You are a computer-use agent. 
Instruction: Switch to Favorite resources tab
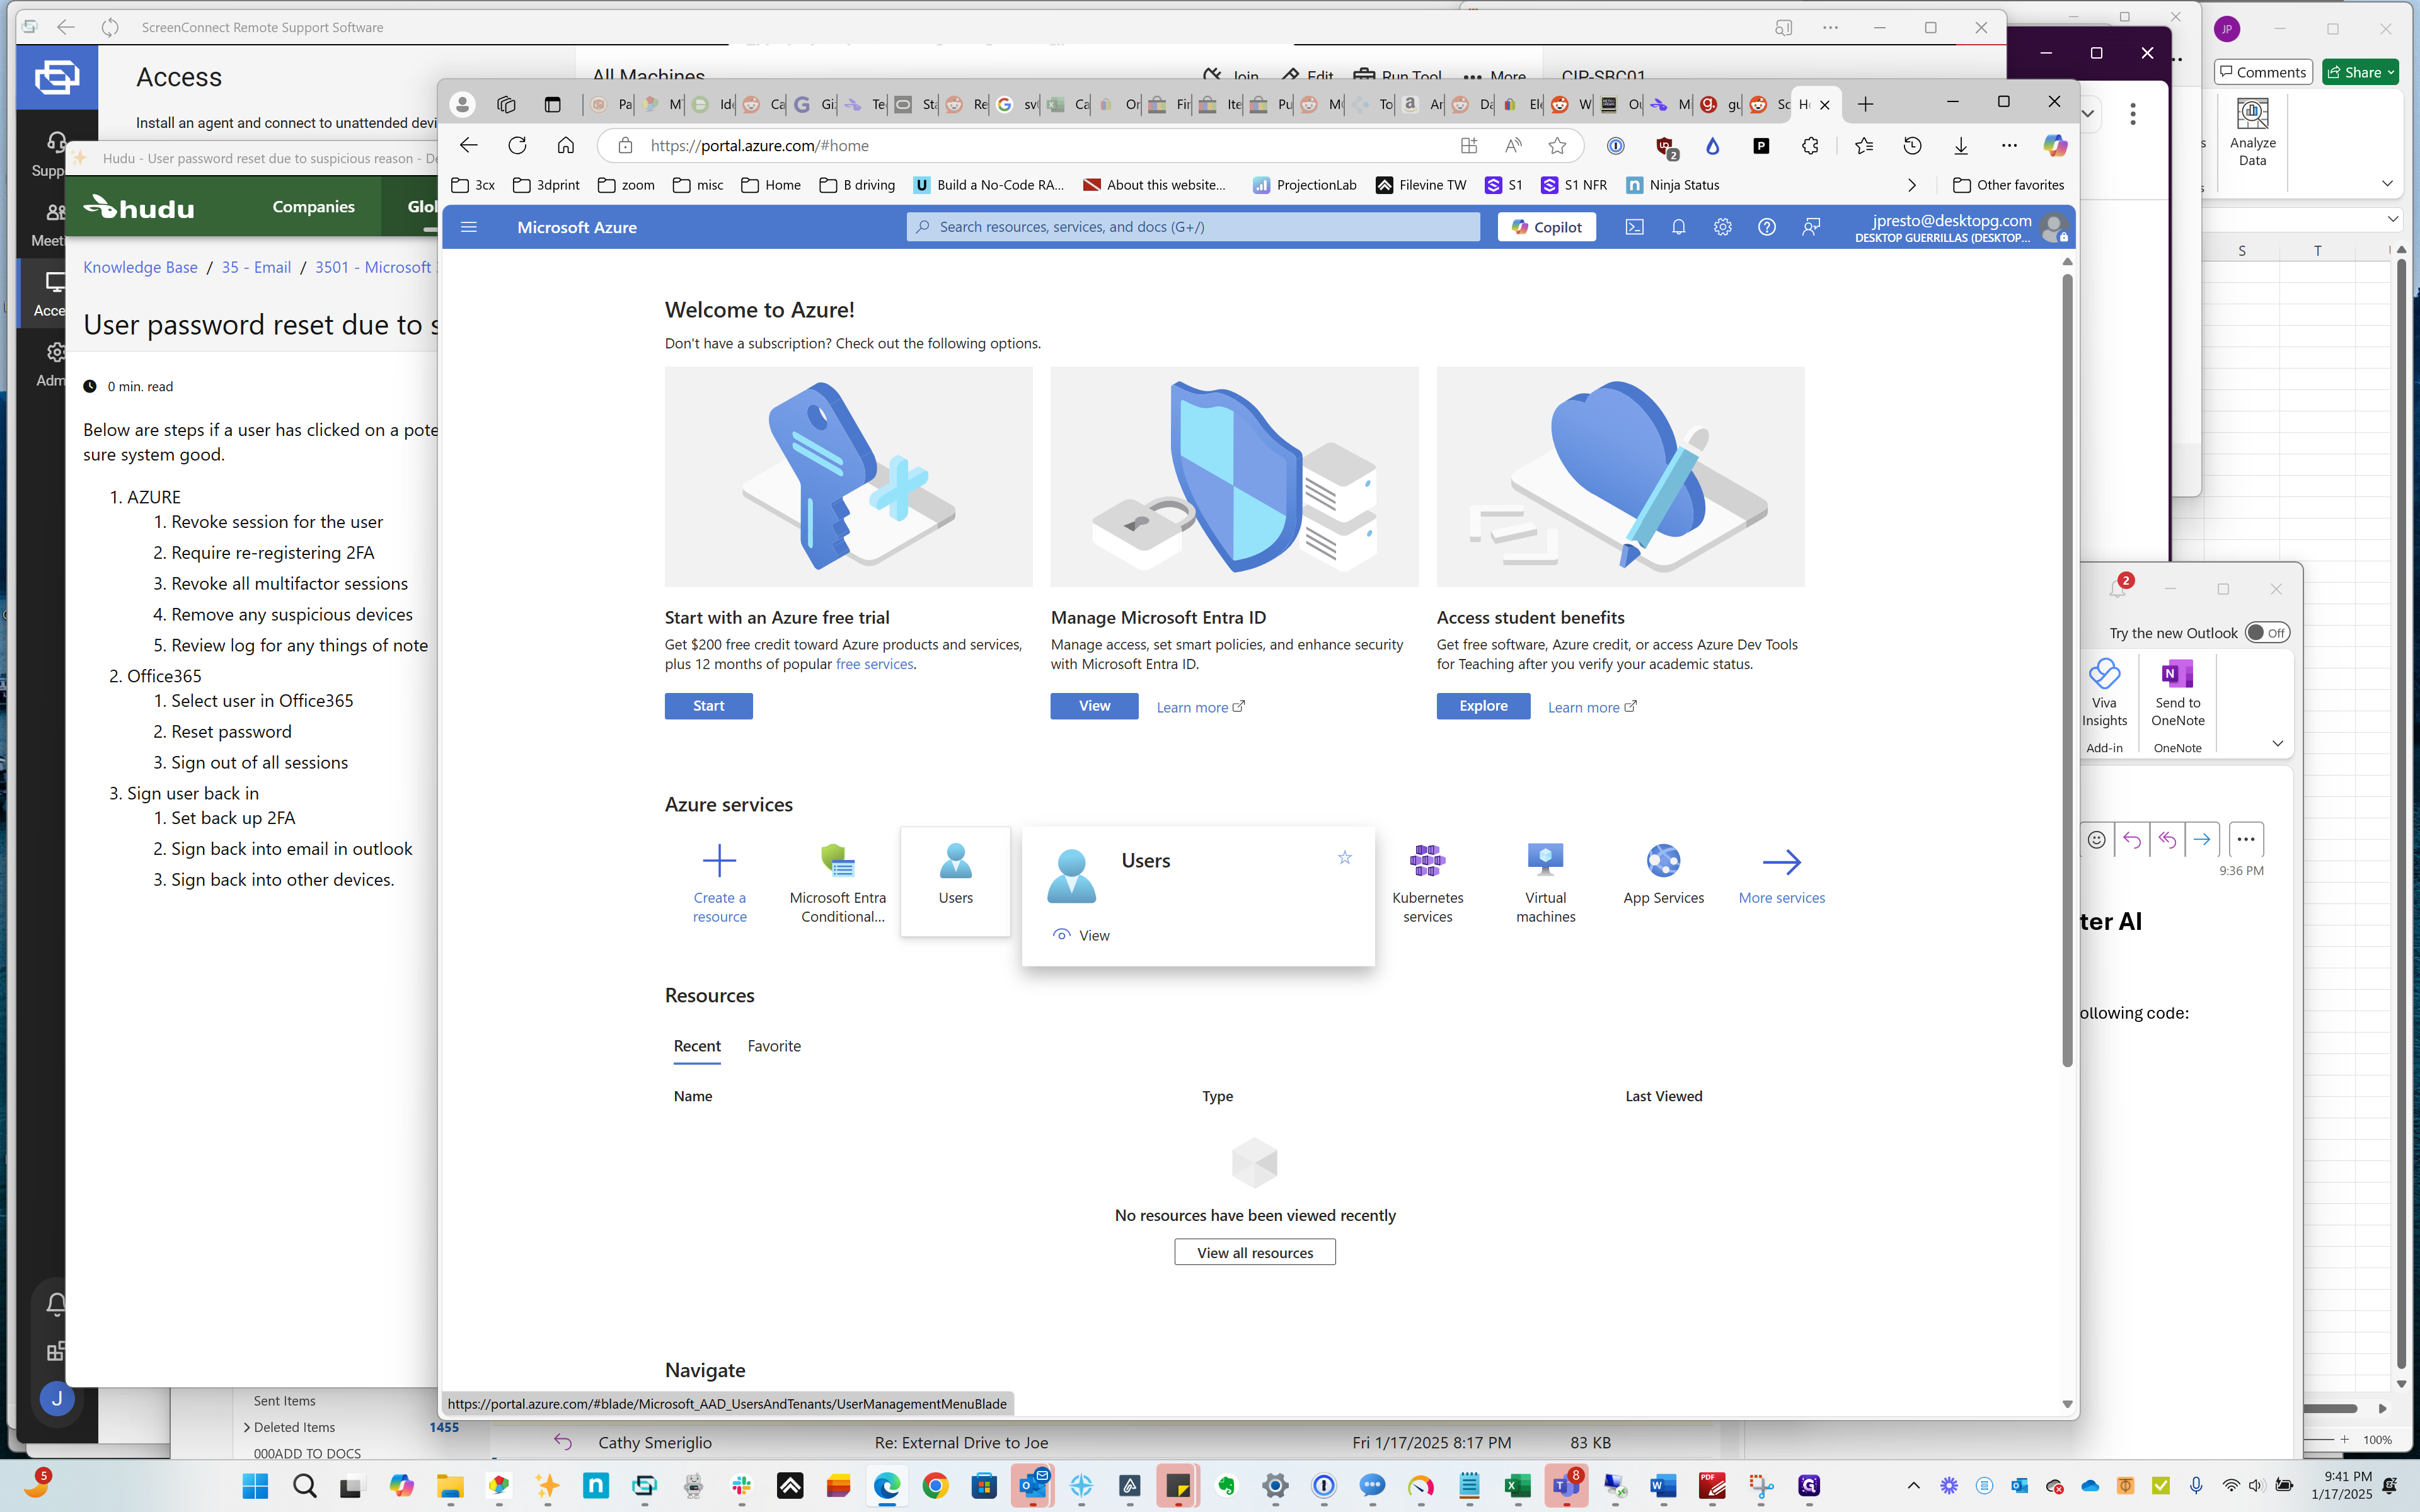point(774,1046)
